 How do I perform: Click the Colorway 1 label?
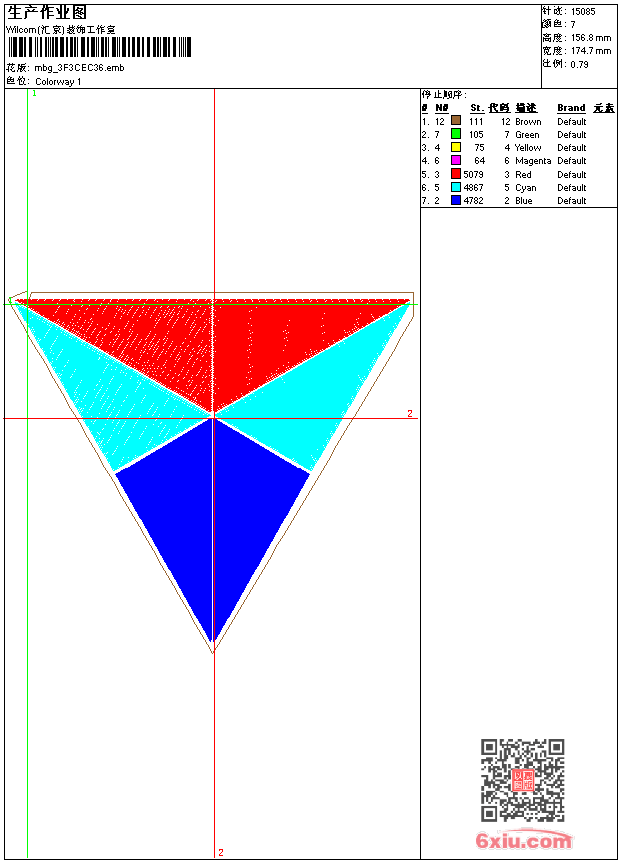pos(58,81)
